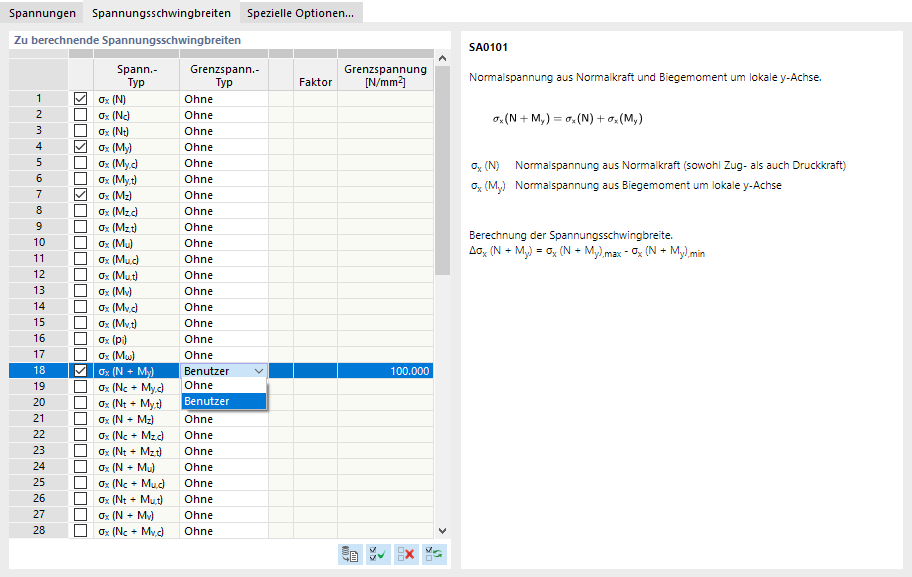
Task: Select the Spannungsschwingbreiten tab
Action: coord(161,13)
